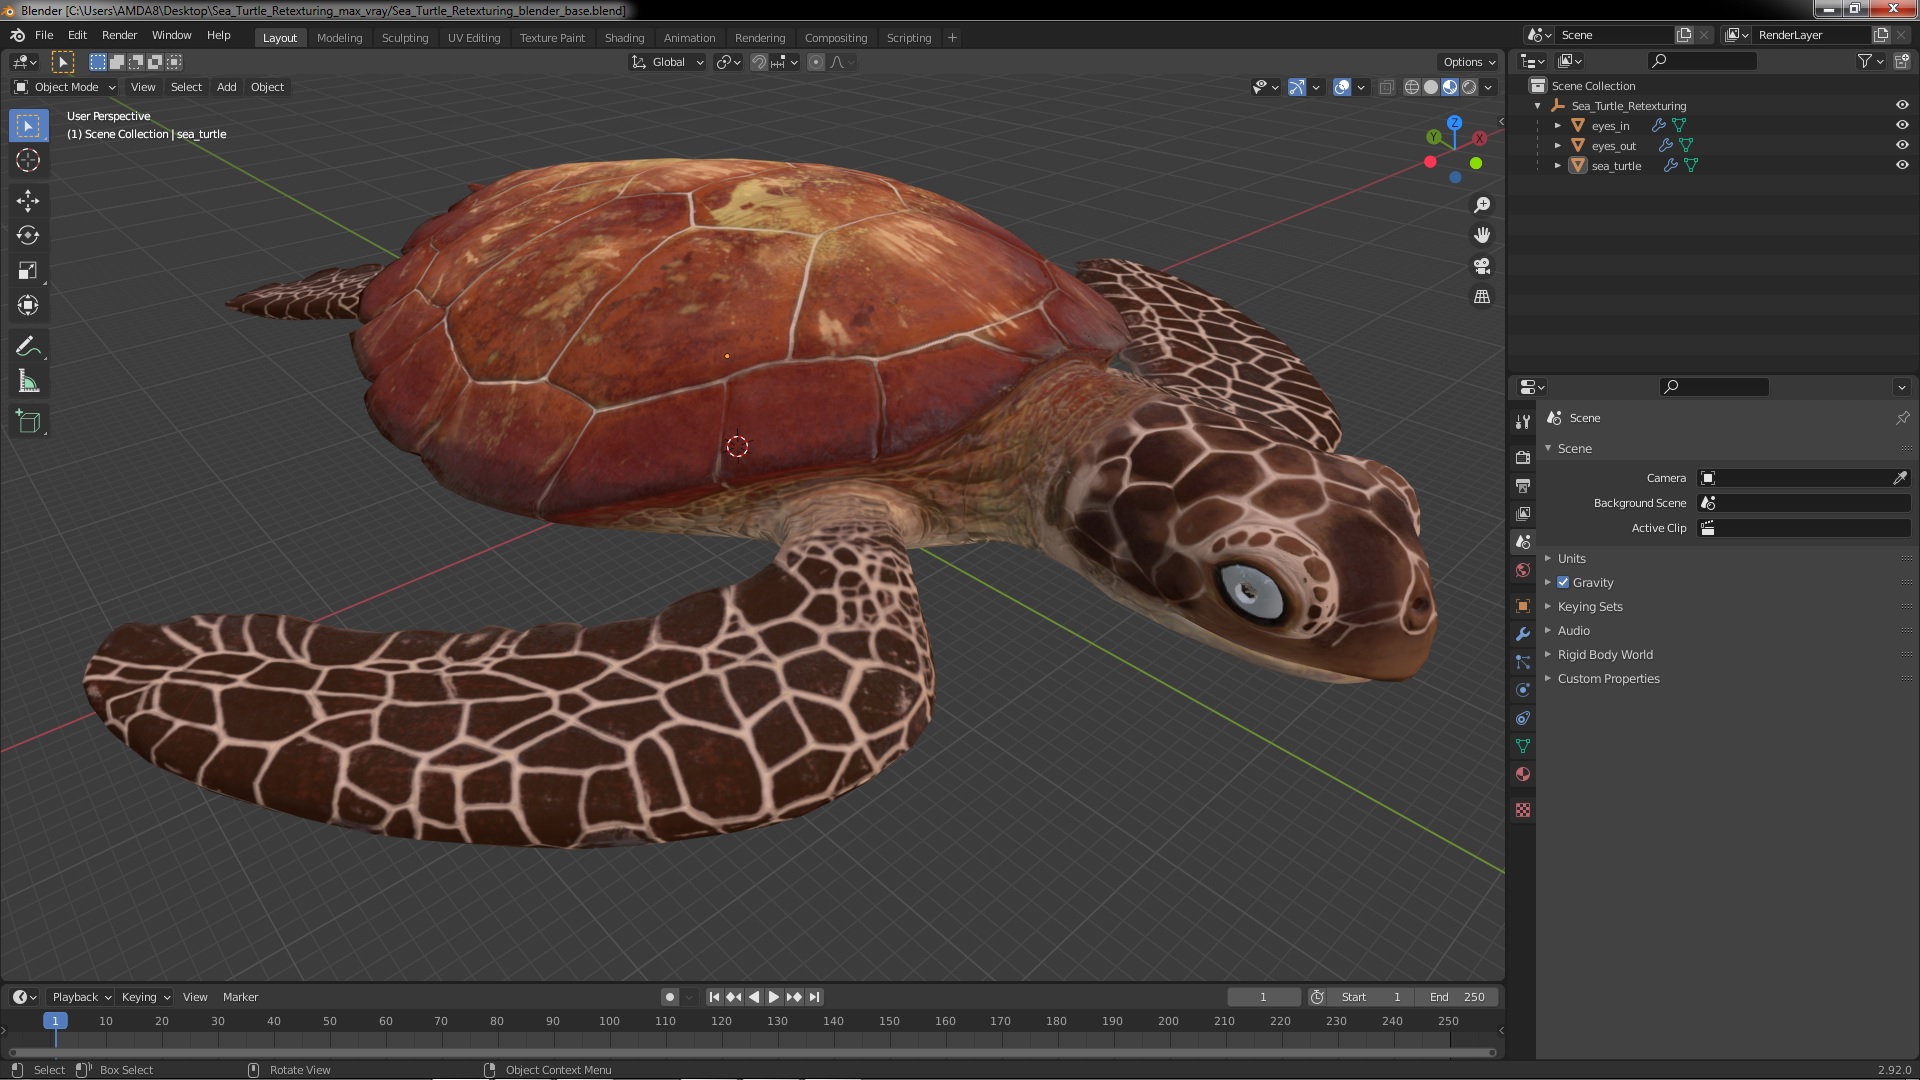1920x1080 pixels.
Task: Activate the Move tool
Action: [x=28, y=201]
